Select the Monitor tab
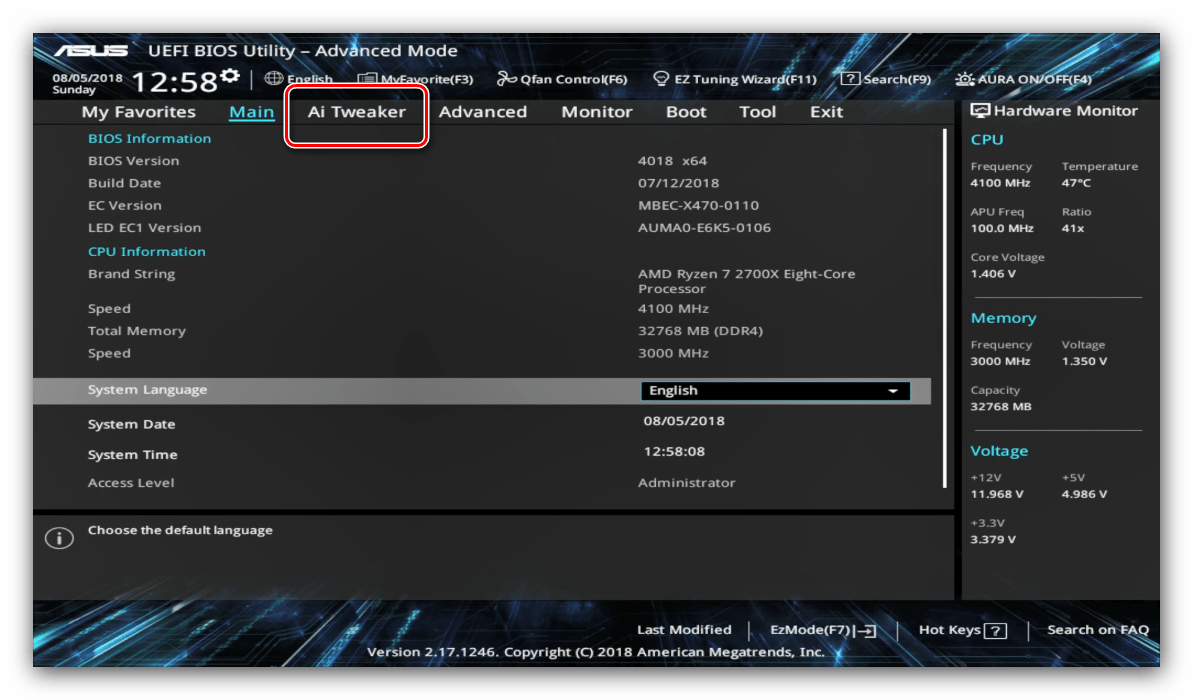Screen dimensions: 1193x700 point(597,112)
